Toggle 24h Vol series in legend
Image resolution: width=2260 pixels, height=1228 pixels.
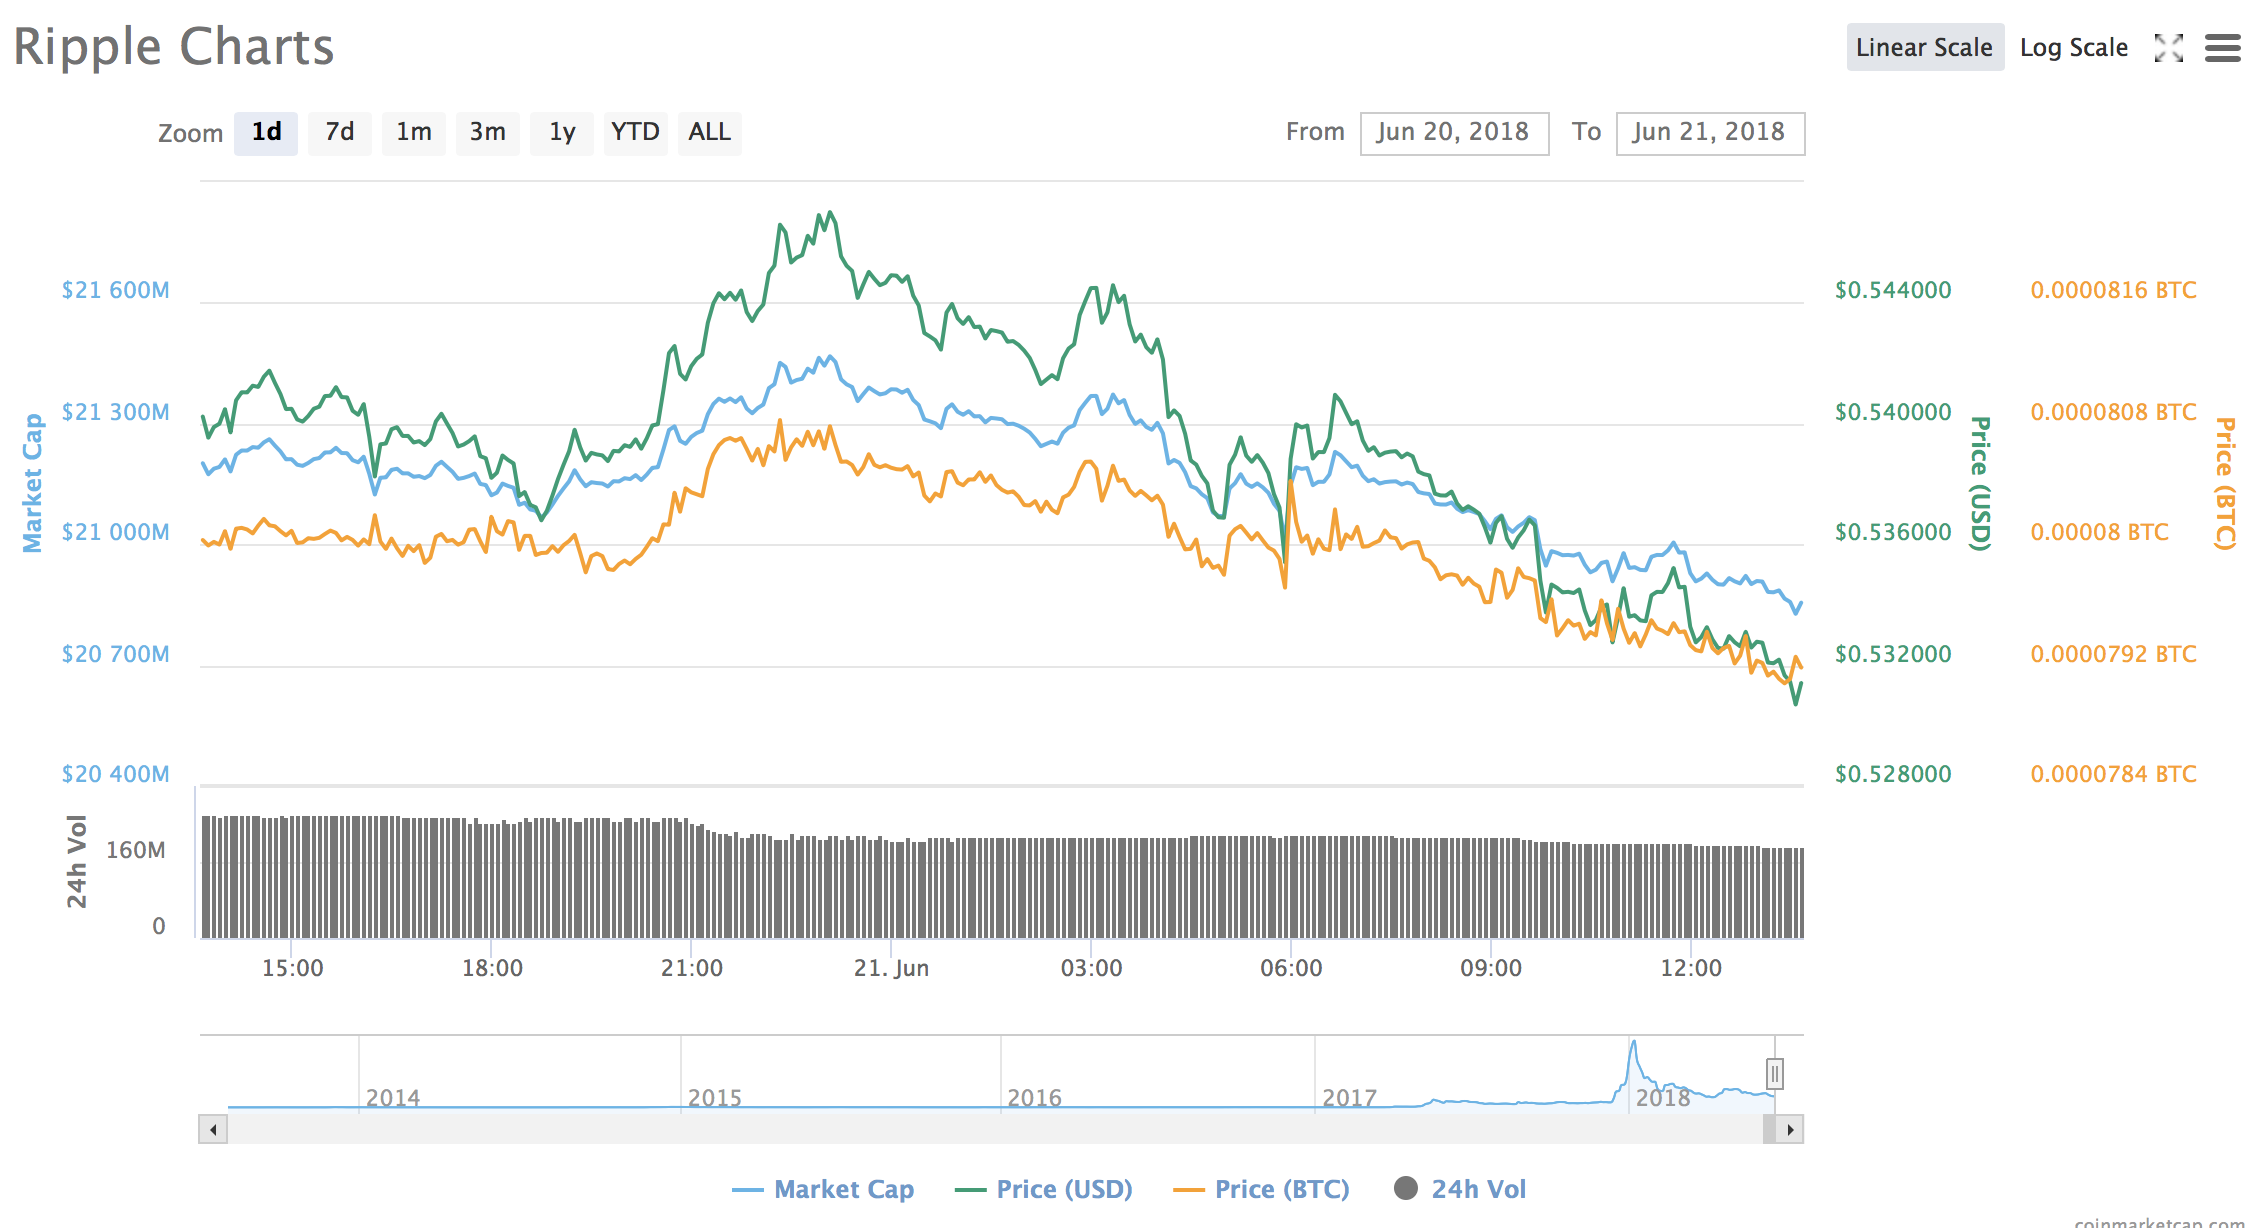click(1460, 1189)
